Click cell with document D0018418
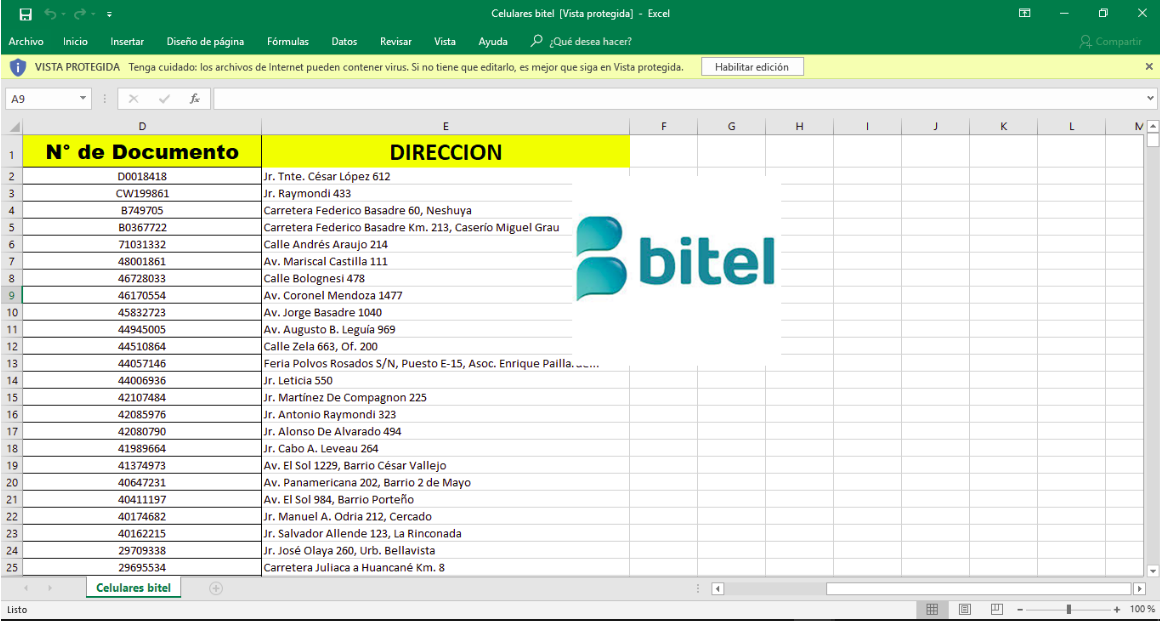This screenshot has height=621, width=1160. pos(142,176)
